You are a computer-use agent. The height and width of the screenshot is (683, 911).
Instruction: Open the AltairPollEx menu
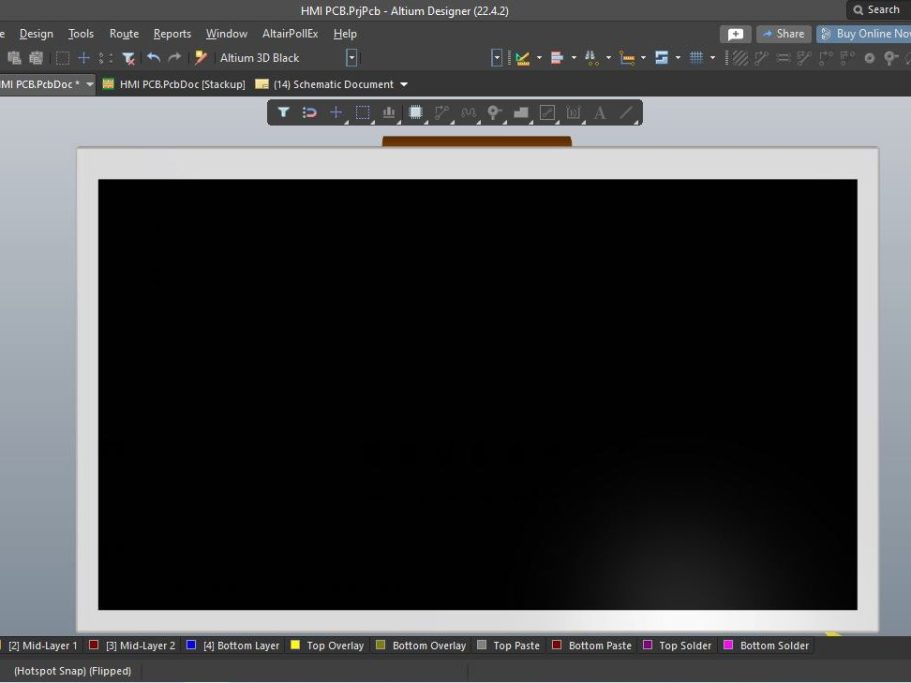click(x=290, y=34)
